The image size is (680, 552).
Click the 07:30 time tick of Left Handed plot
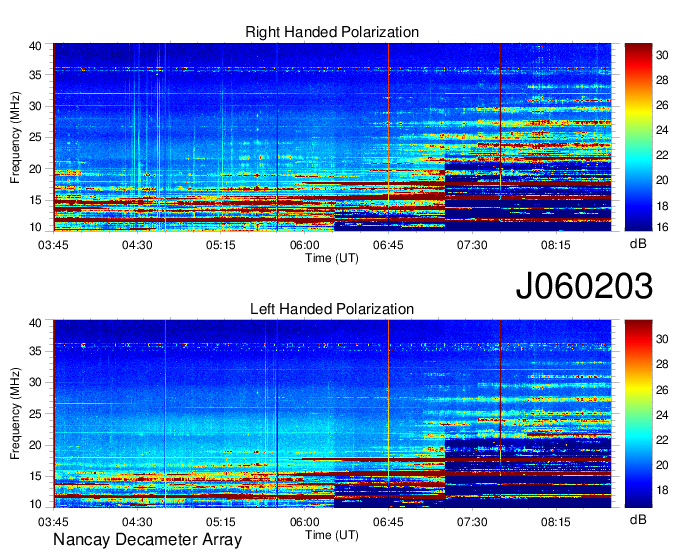[x=472, y=522]
